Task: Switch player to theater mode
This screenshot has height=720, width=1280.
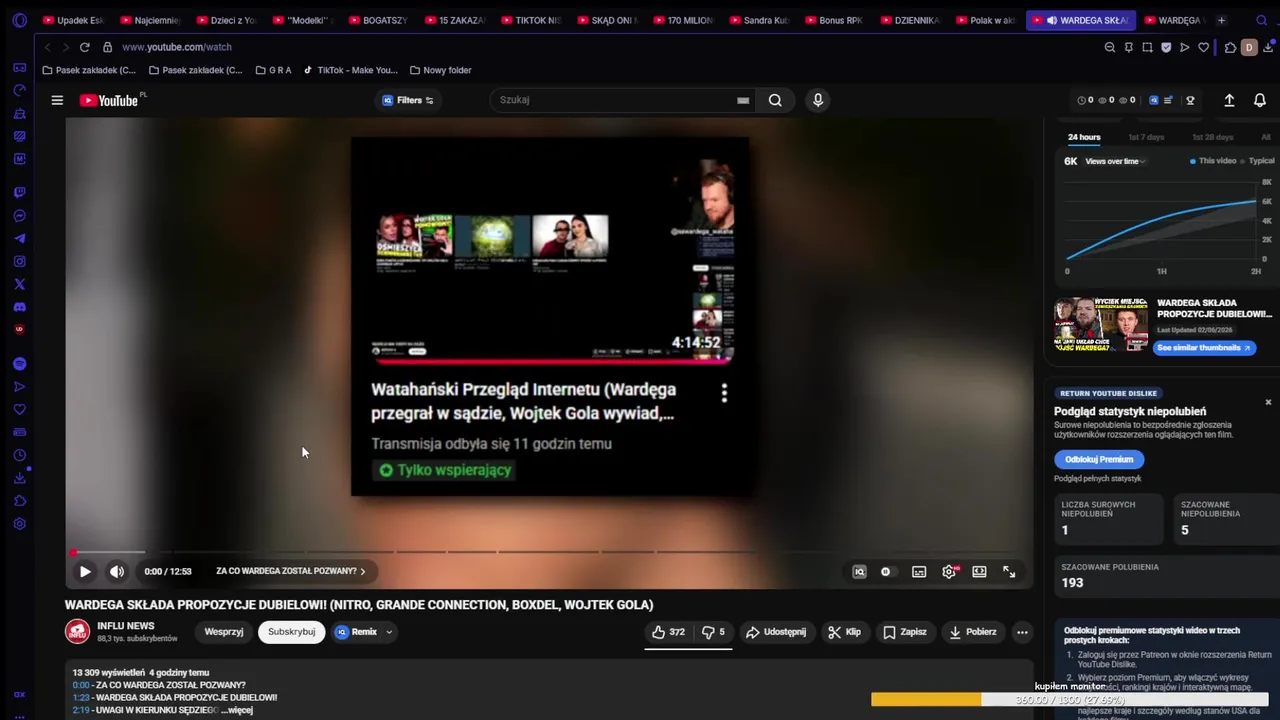Action: (979, 571)
